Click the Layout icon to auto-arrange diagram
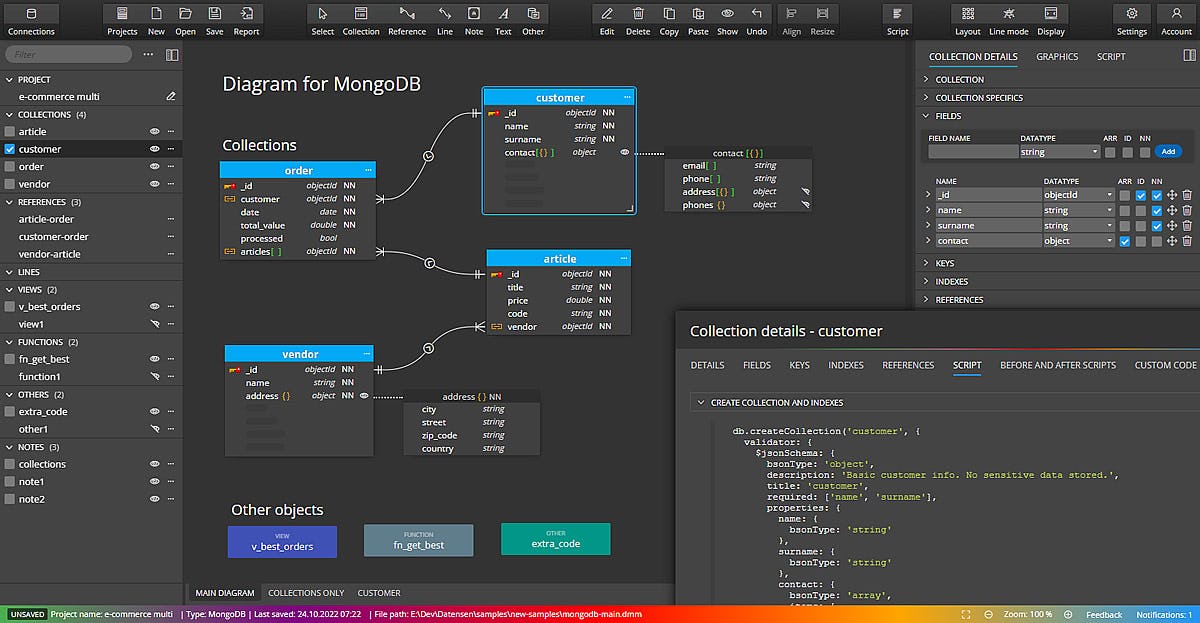The width and height of the screenshot is (1200, 623). 967,14
